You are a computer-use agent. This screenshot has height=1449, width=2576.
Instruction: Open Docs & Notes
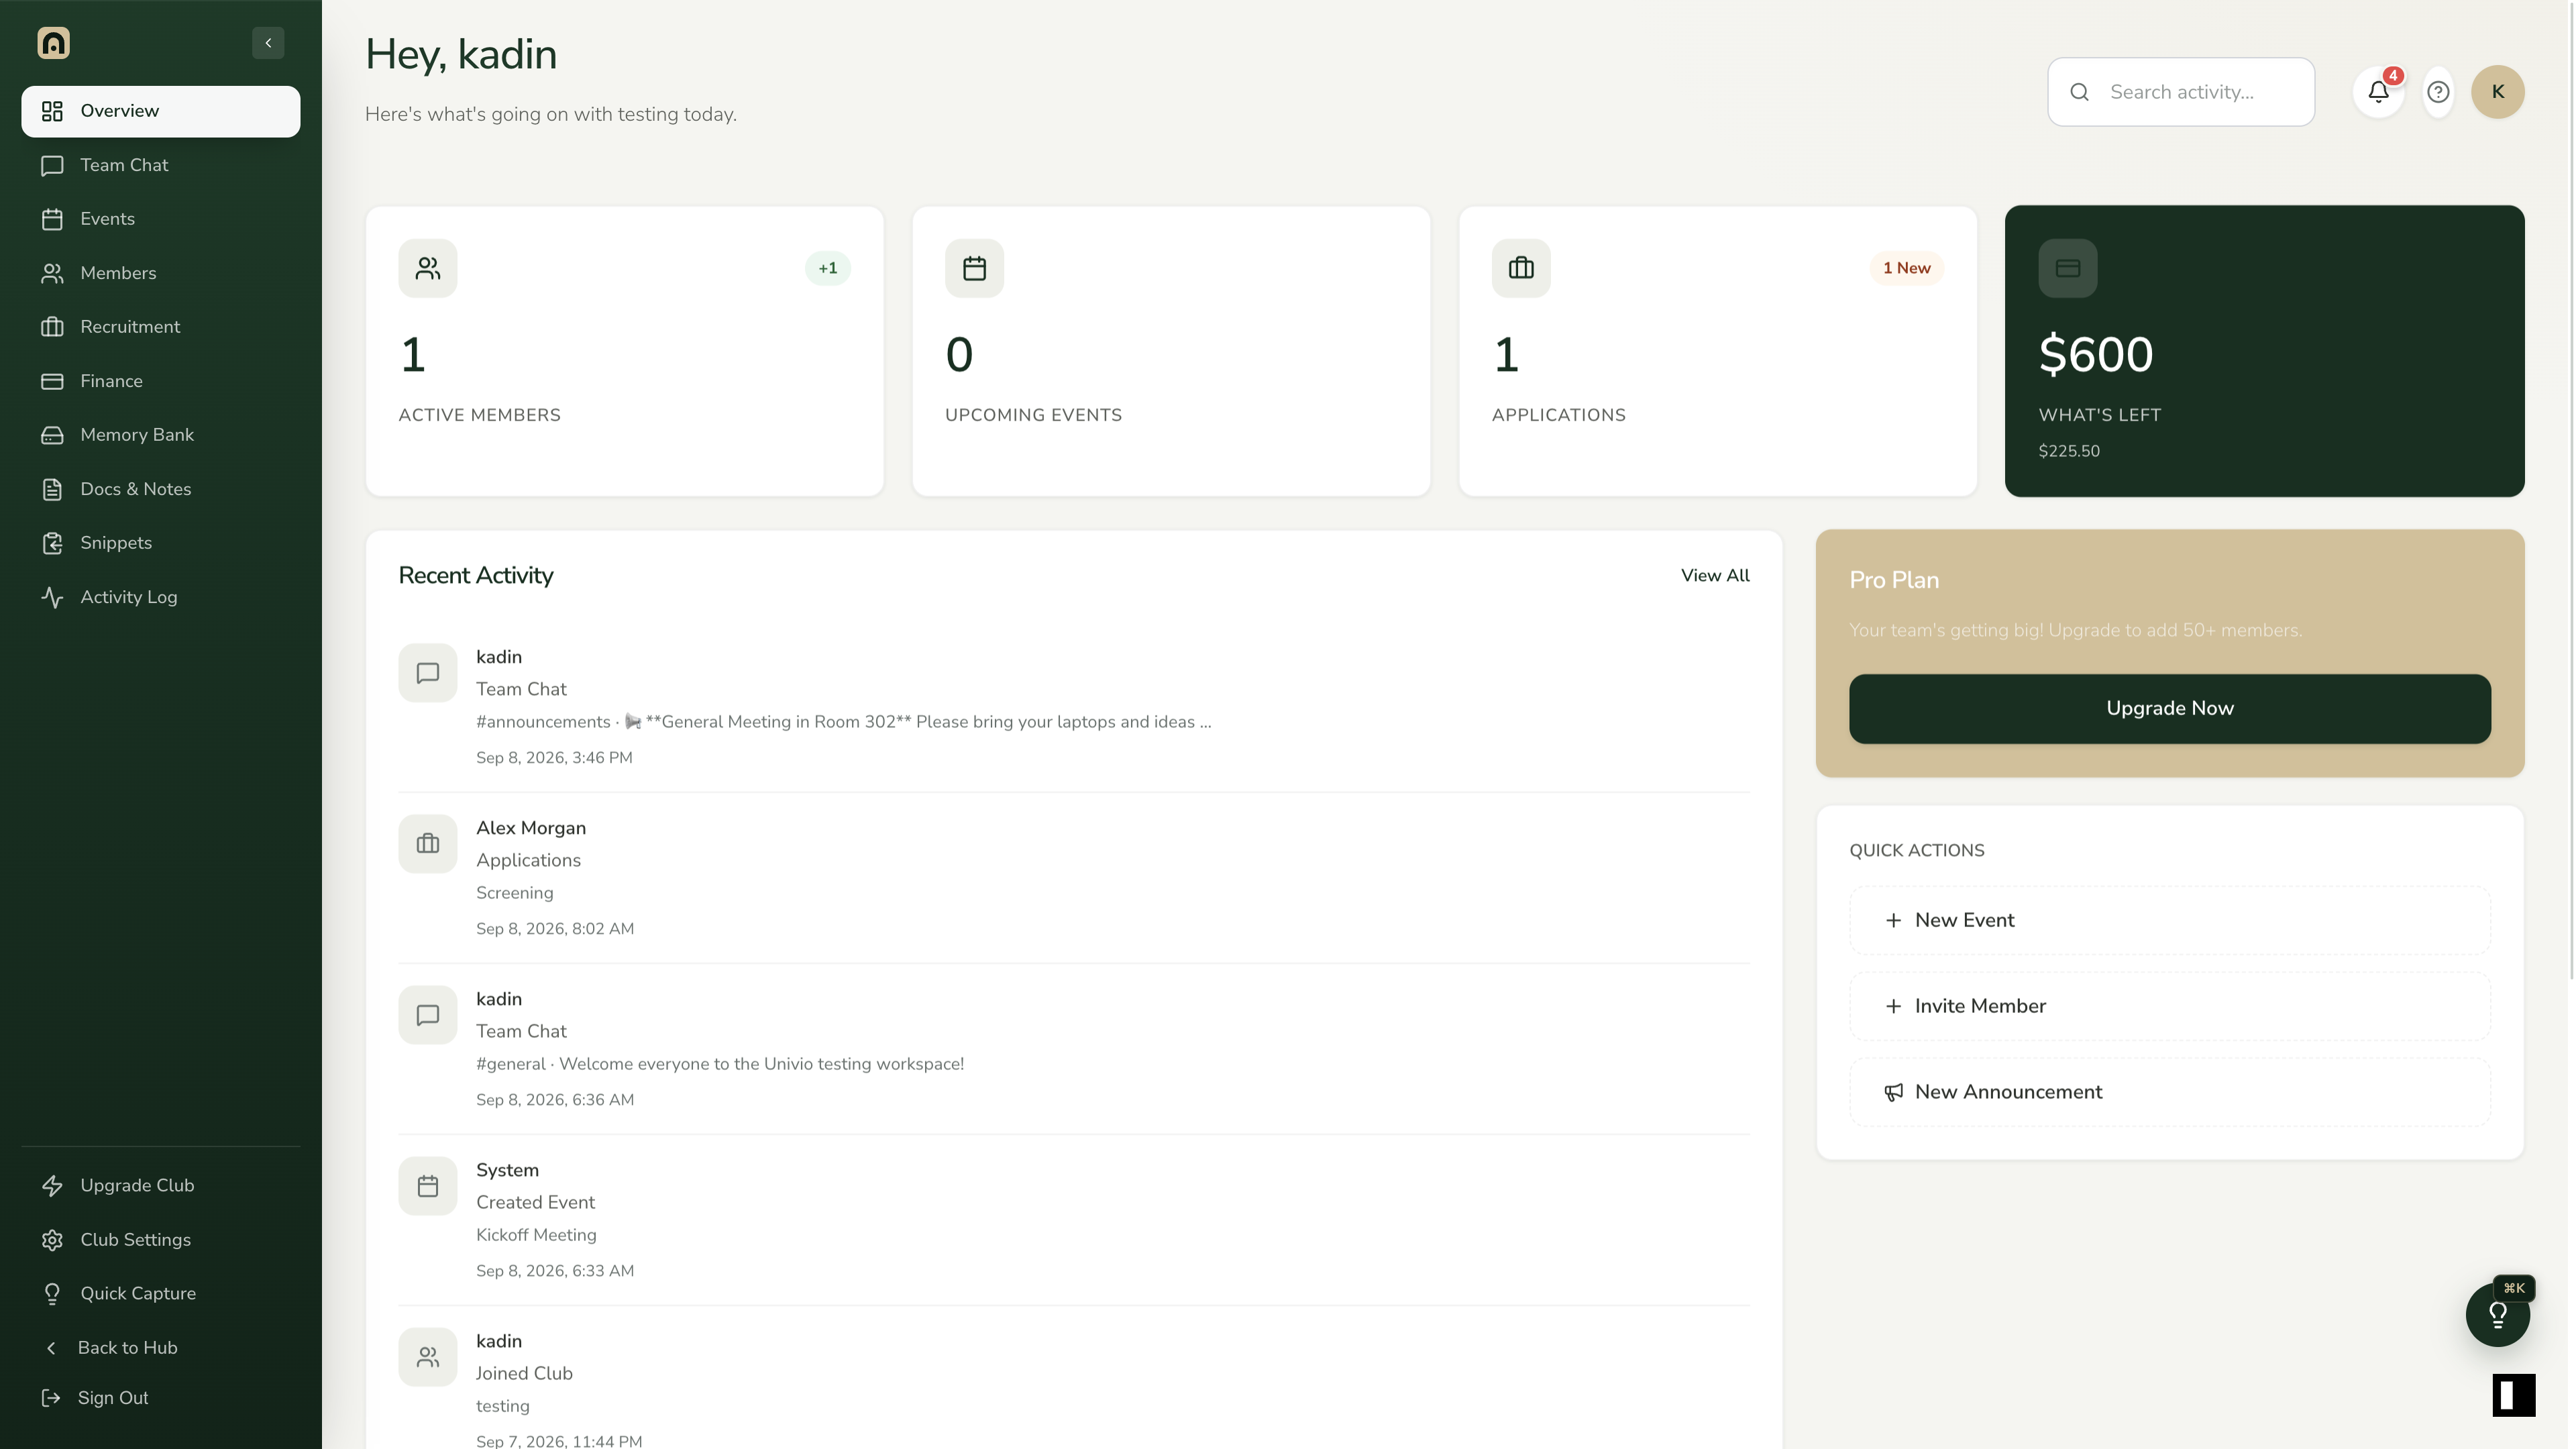161,489
